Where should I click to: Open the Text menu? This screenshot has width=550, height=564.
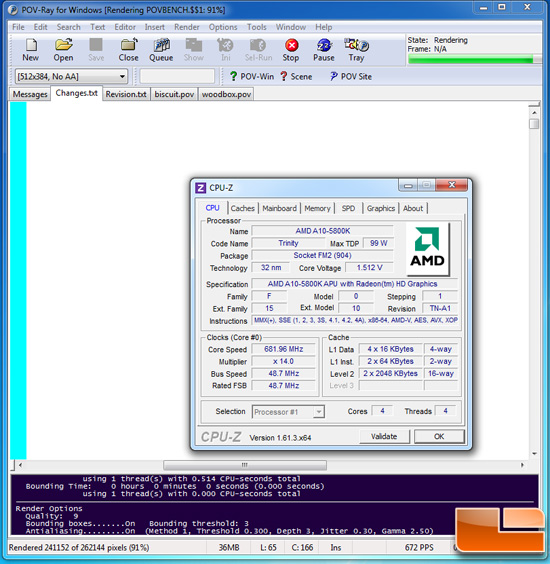tap(97, 27)
